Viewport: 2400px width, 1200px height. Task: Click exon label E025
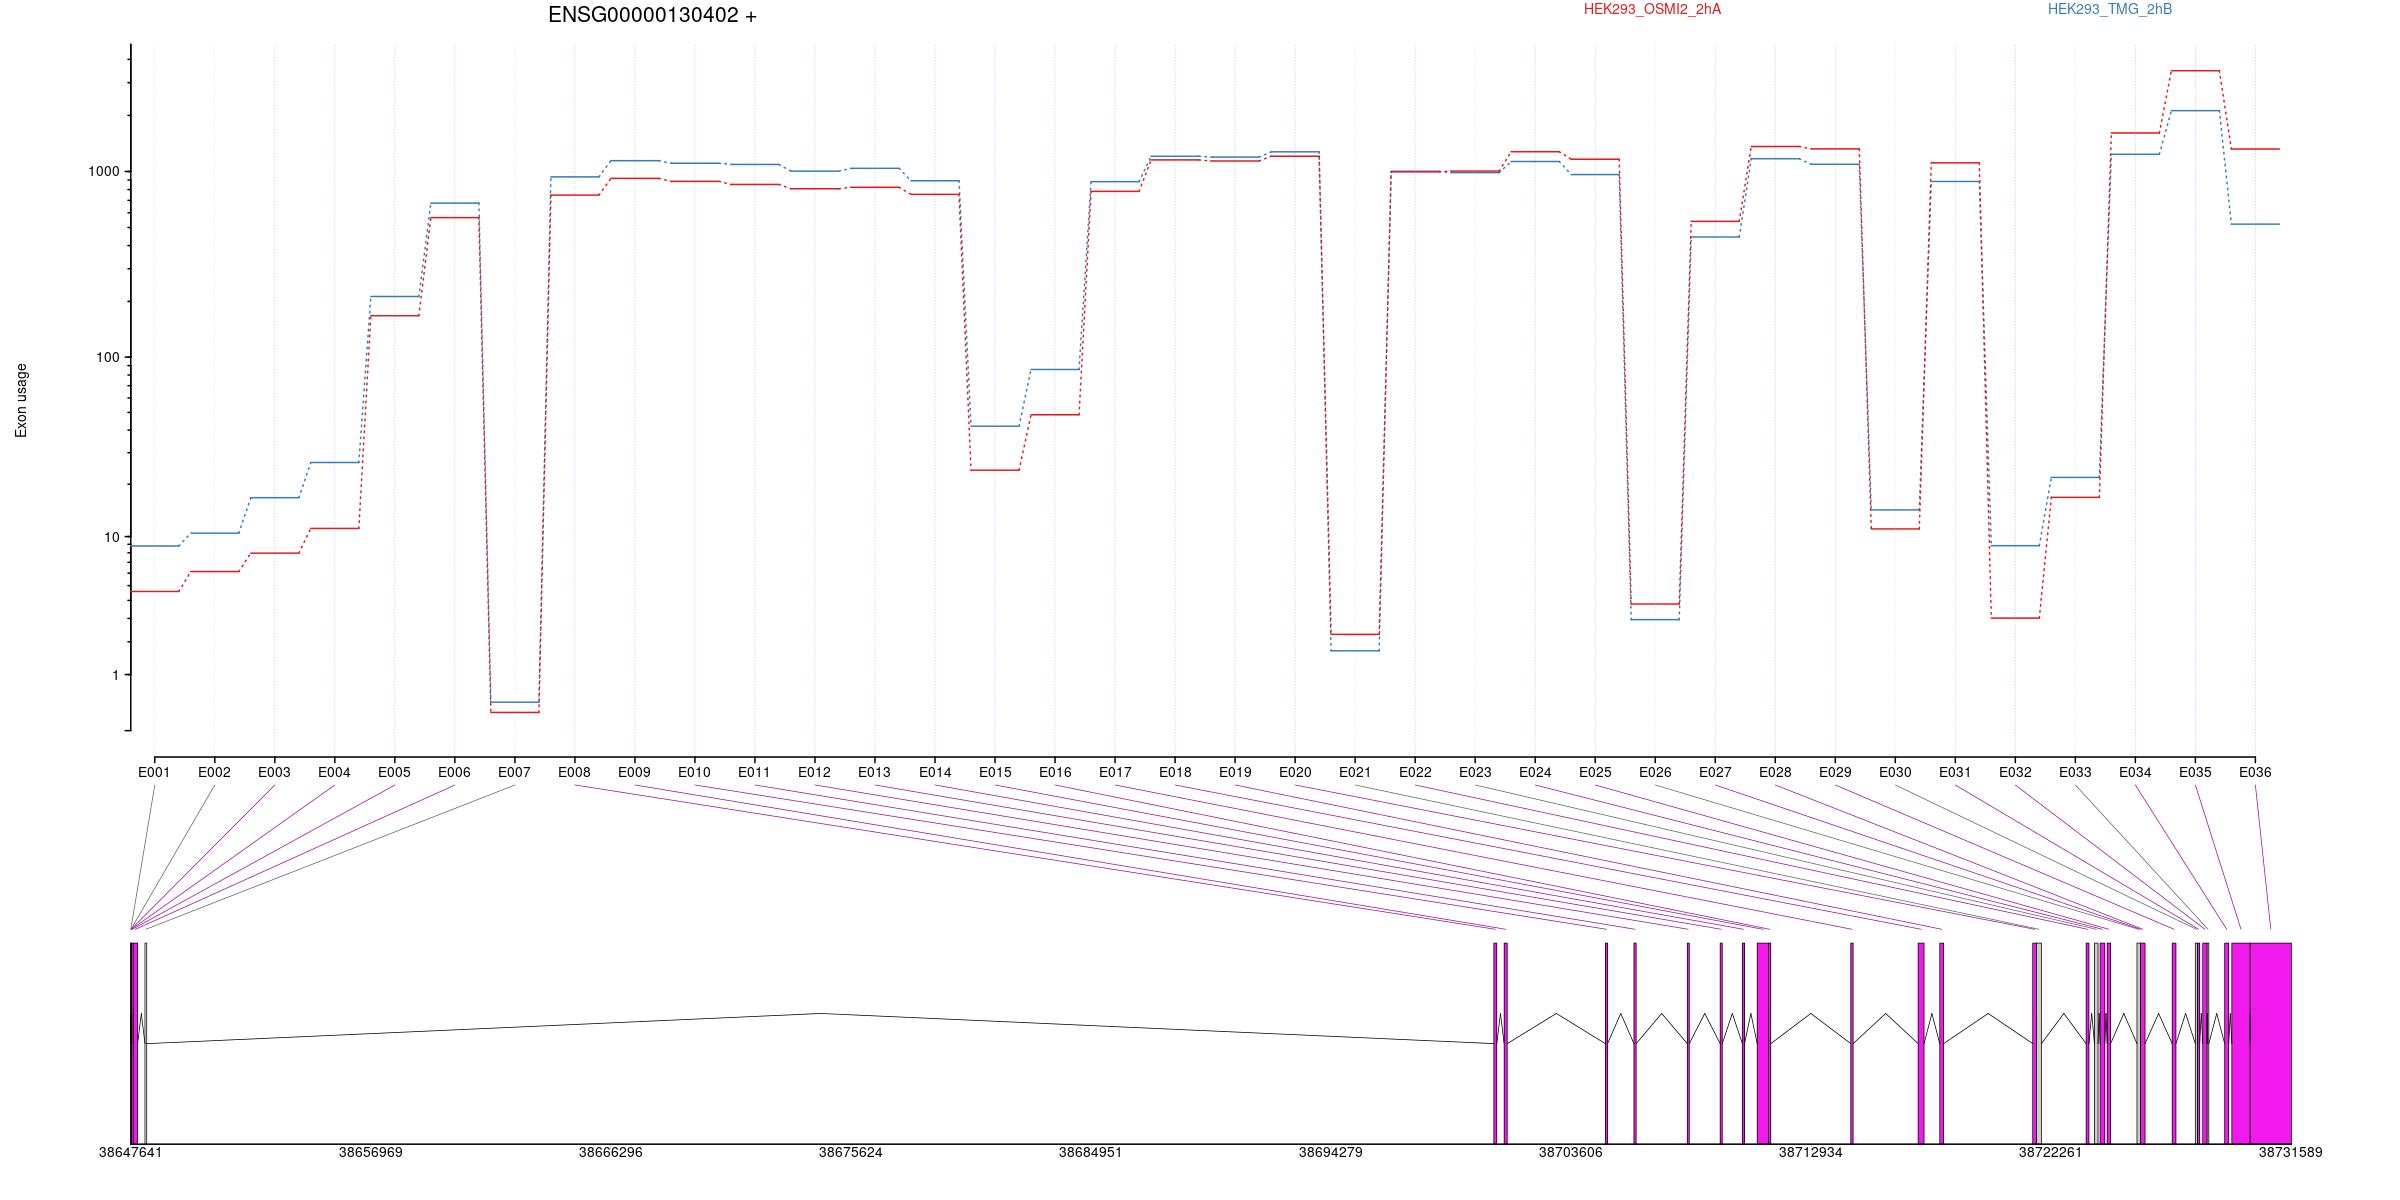tap(1595, 772)
